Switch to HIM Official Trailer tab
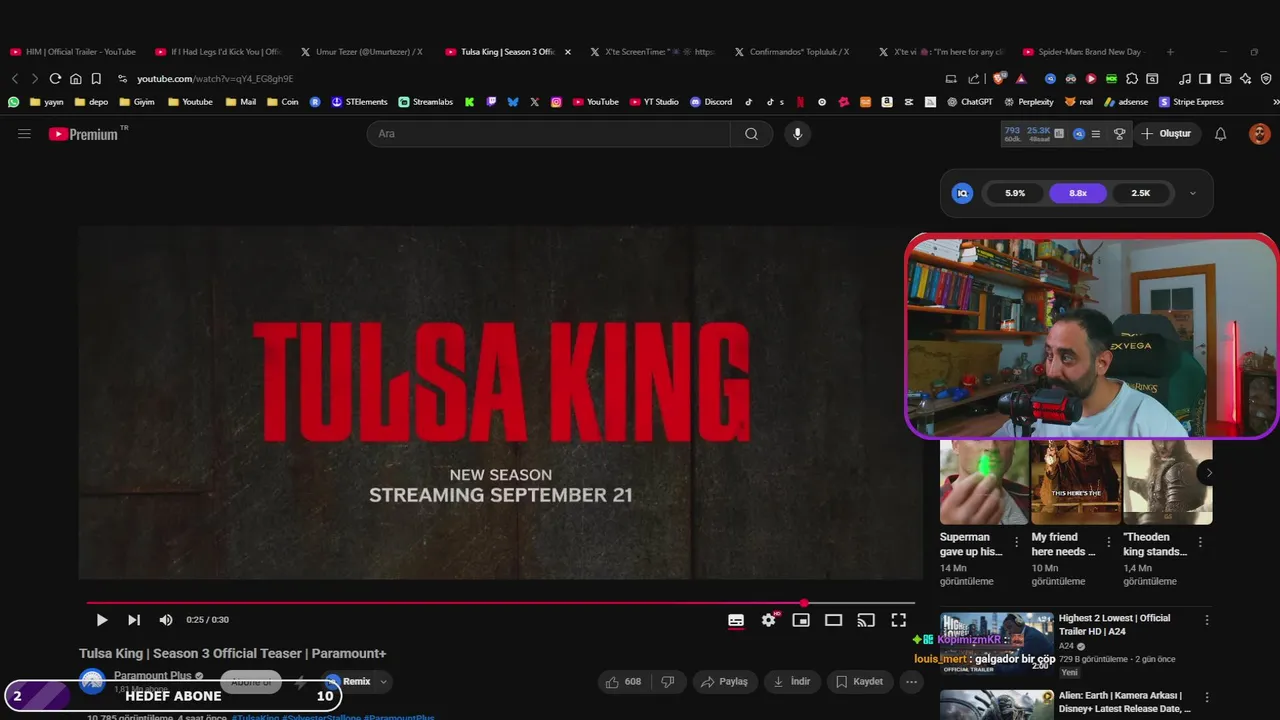Viewport: 1280px width, 720px height. (x=73, y=52)
